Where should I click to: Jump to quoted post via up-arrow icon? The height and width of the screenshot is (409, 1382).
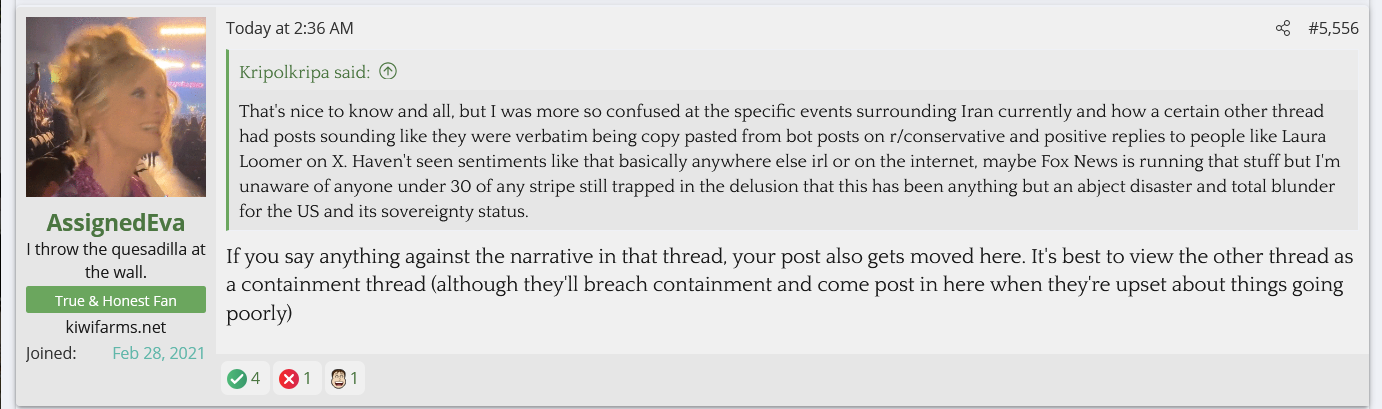(388, 71)
